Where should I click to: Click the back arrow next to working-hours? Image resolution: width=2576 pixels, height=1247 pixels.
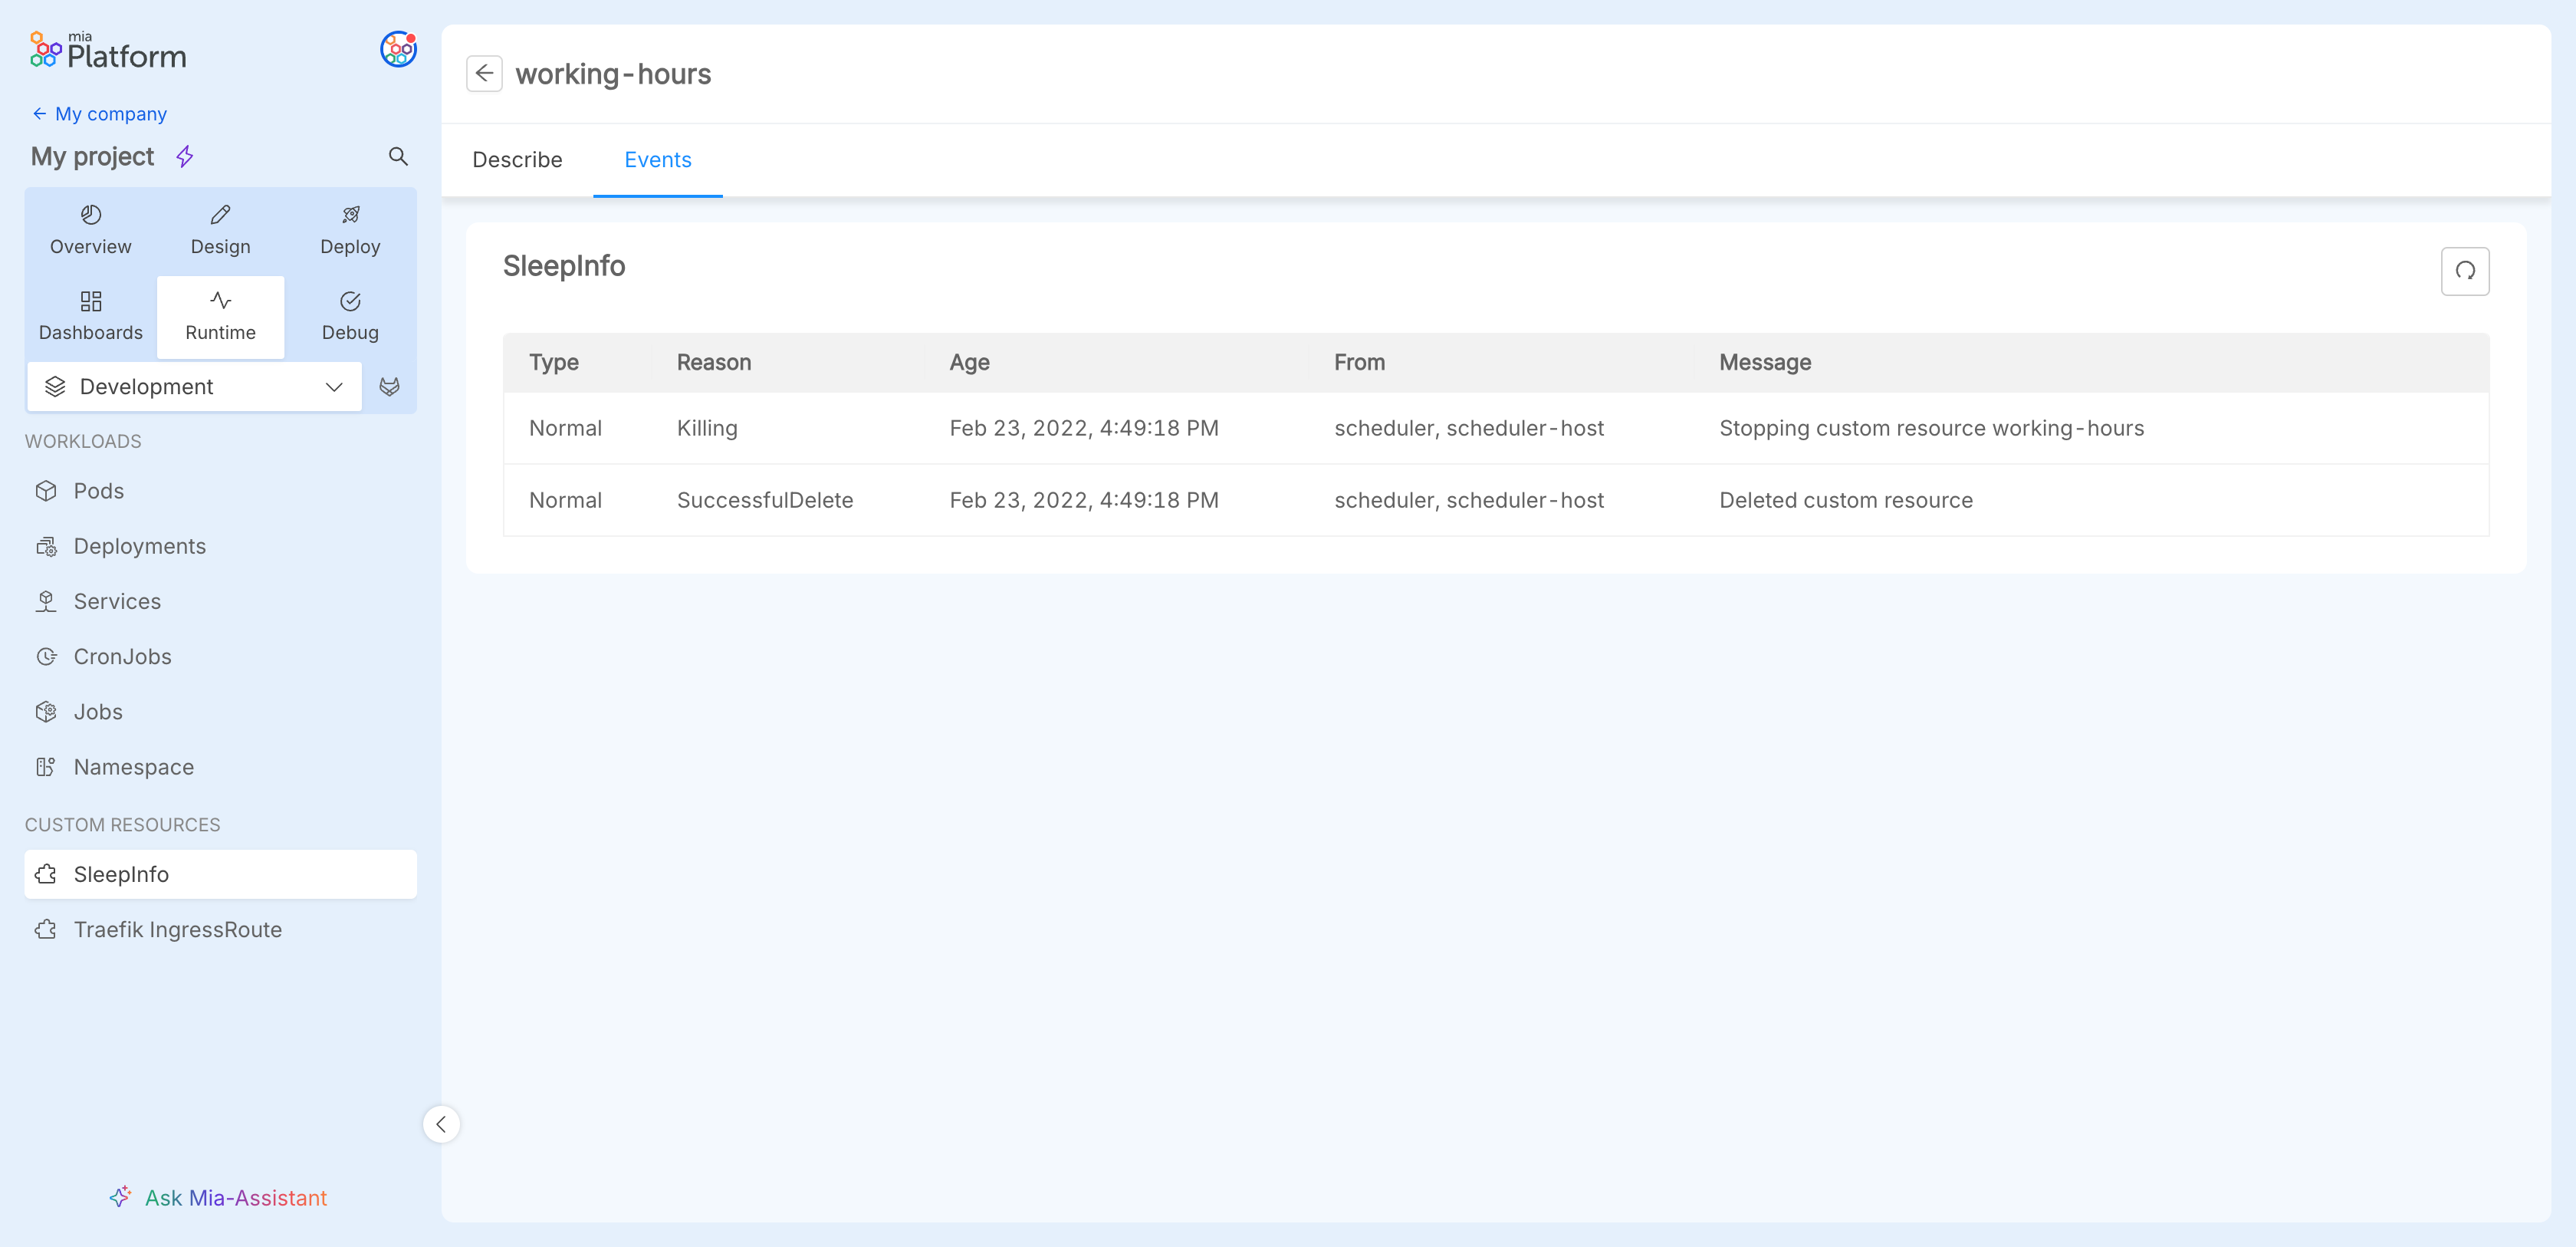[x=484, y=74]
